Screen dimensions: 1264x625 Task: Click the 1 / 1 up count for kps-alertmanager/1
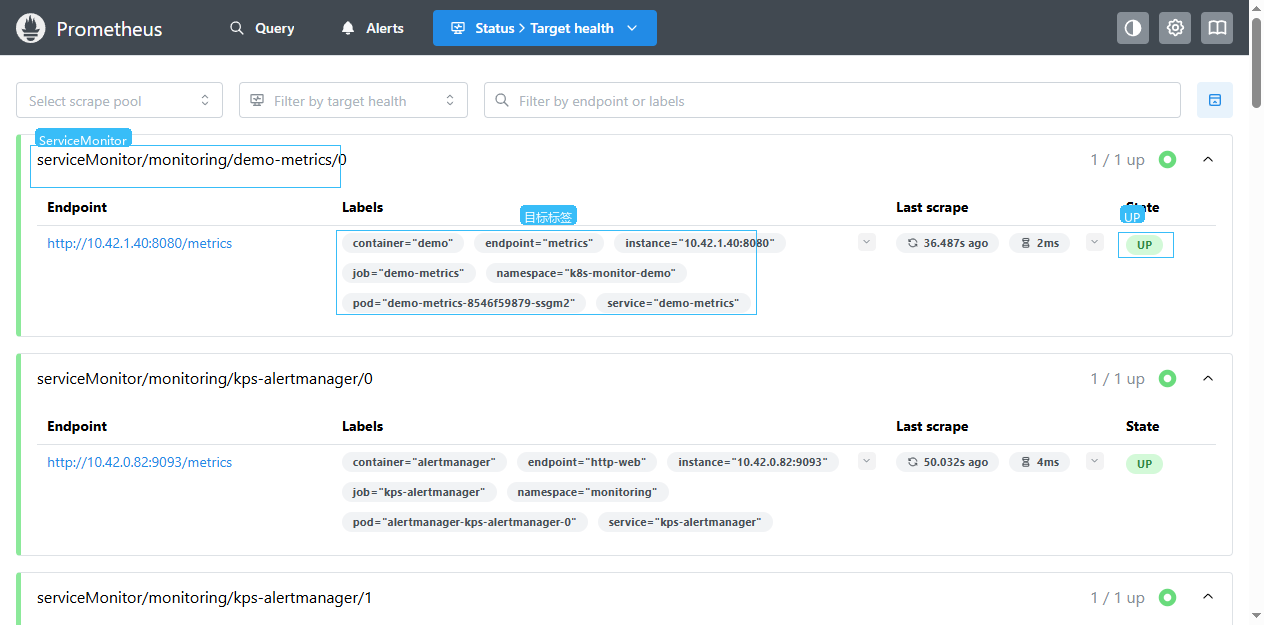click(1117, 598)
